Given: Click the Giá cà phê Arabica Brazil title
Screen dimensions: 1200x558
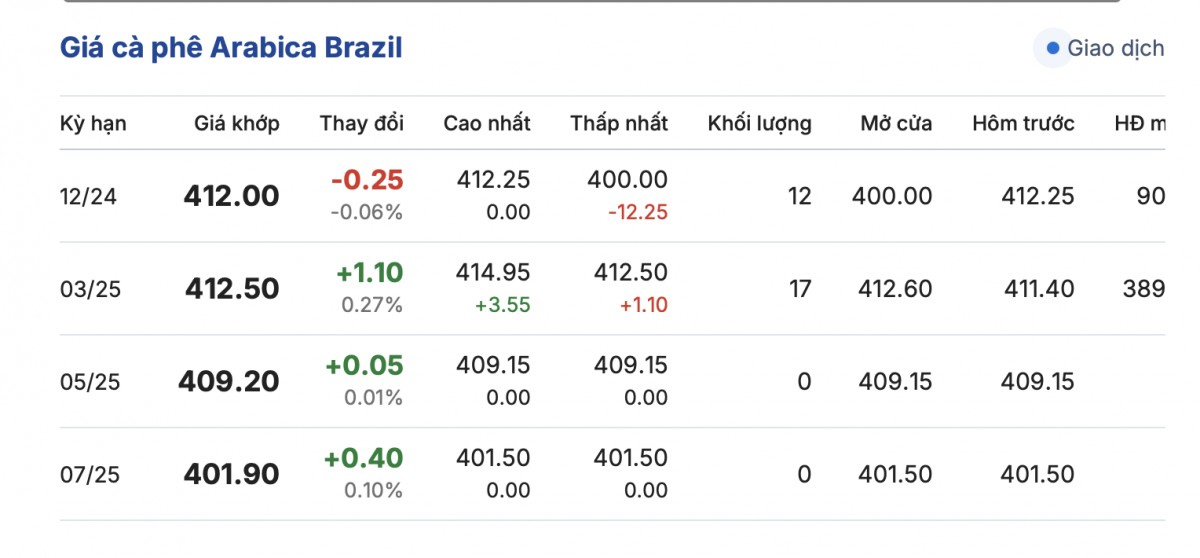Looking at the screenshot, I should pyautogui.click(x=231, y=48).
